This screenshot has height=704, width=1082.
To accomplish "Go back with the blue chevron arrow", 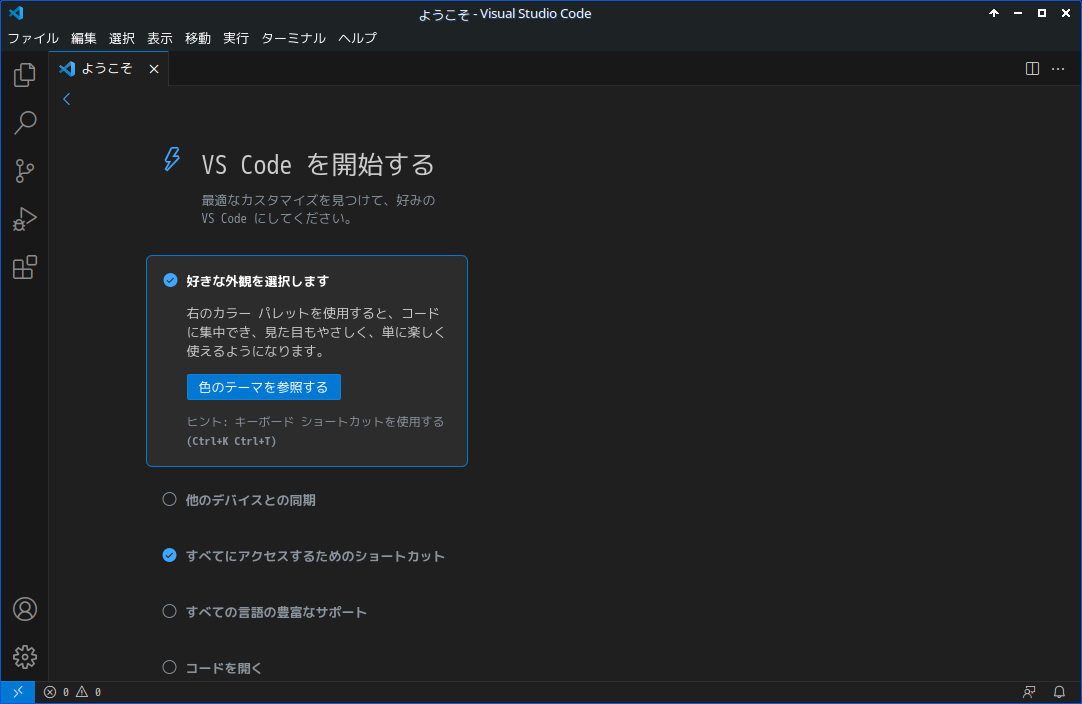I will click(66, 99).
